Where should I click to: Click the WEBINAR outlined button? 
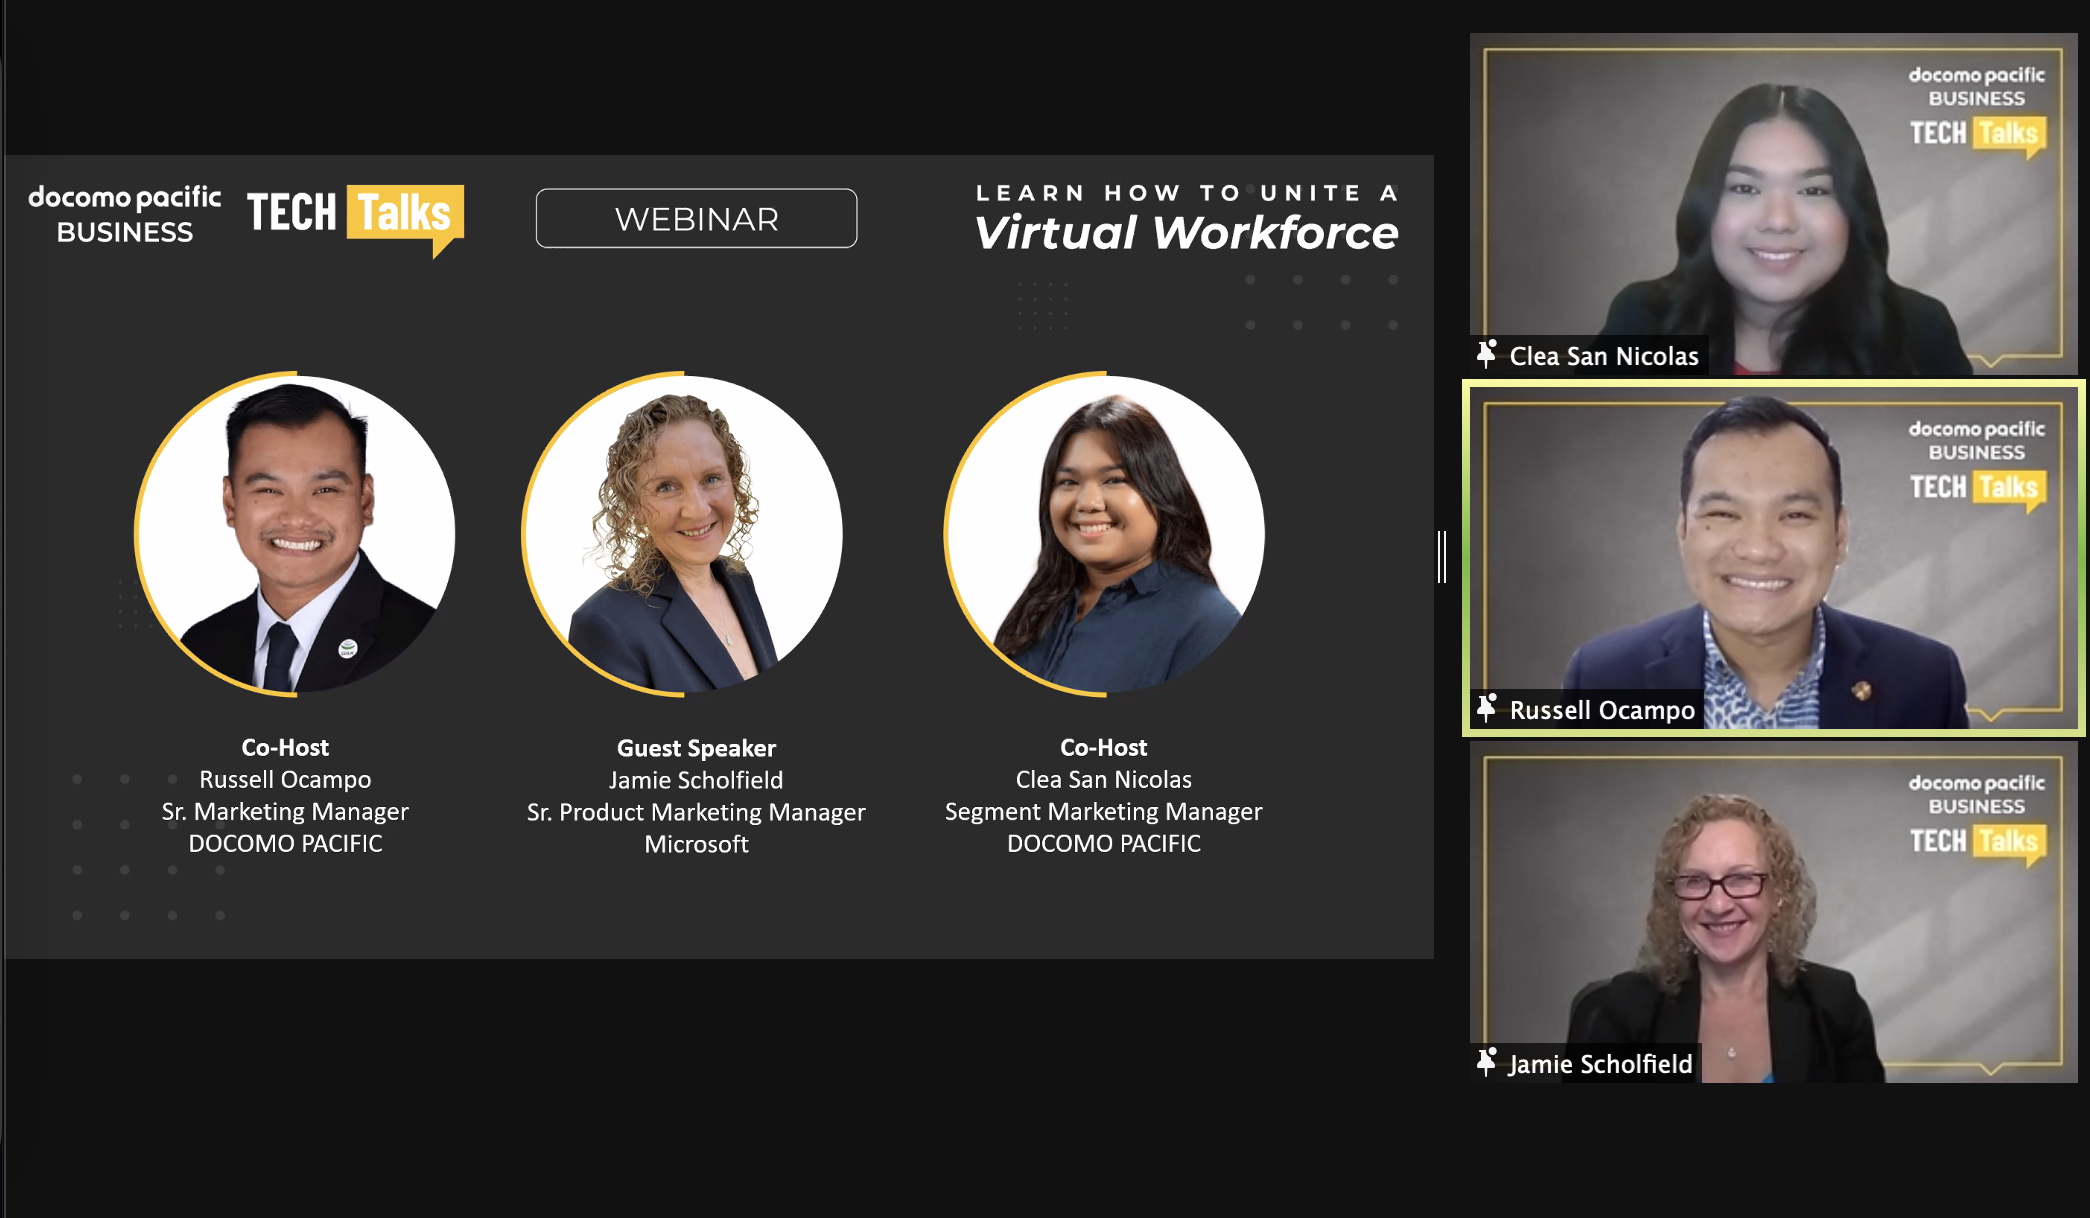pos(696,218)
